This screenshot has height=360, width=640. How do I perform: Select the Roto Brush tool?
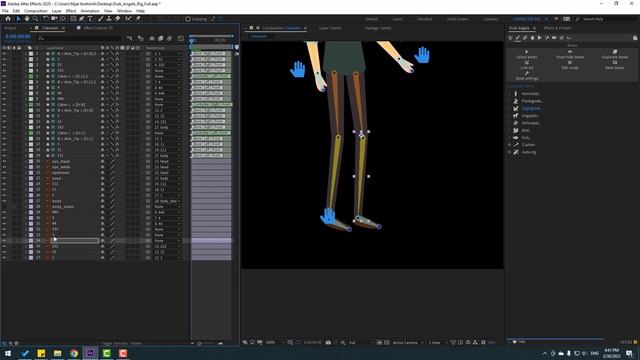129,19
